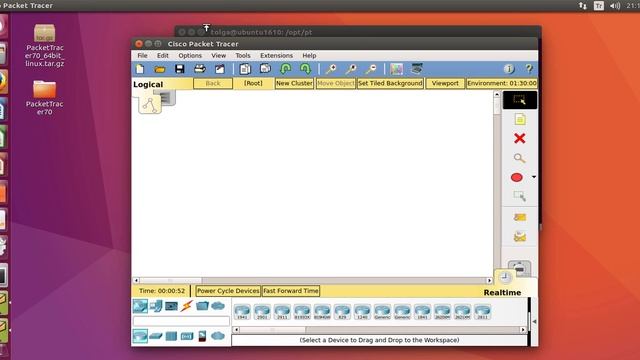
Task: Open the Help menu
Action: (309, 56)
